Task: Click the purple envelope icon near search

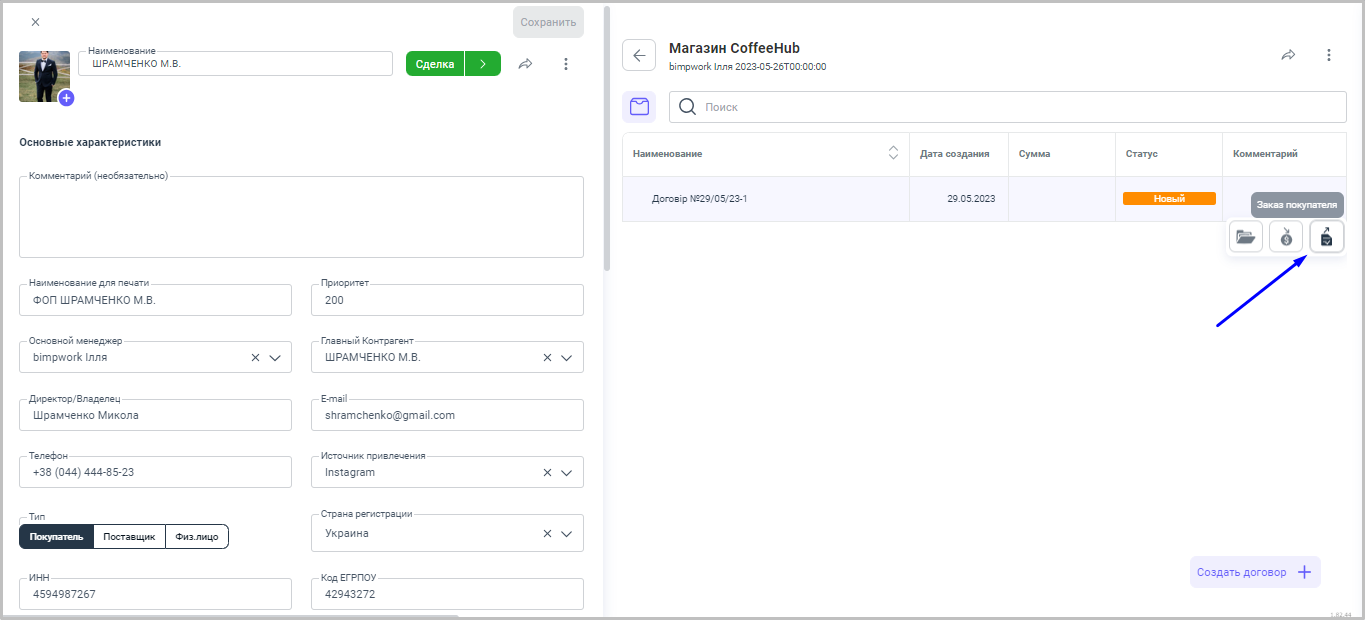Action: coord(639,107)
